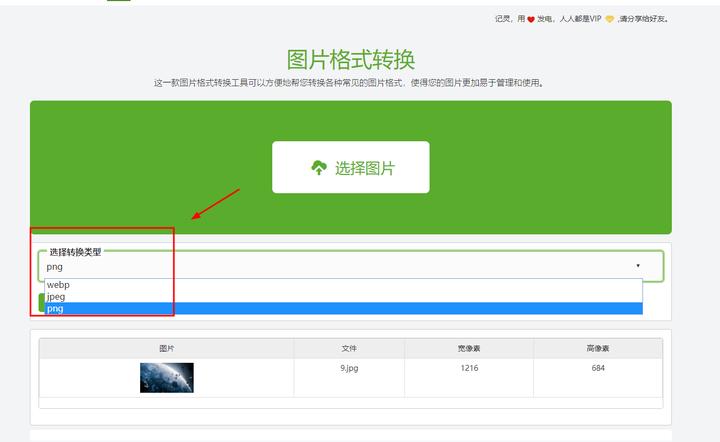This screenshot has width=720, height=442.
Task: Select the jpeg option
Action: (343, 297)
